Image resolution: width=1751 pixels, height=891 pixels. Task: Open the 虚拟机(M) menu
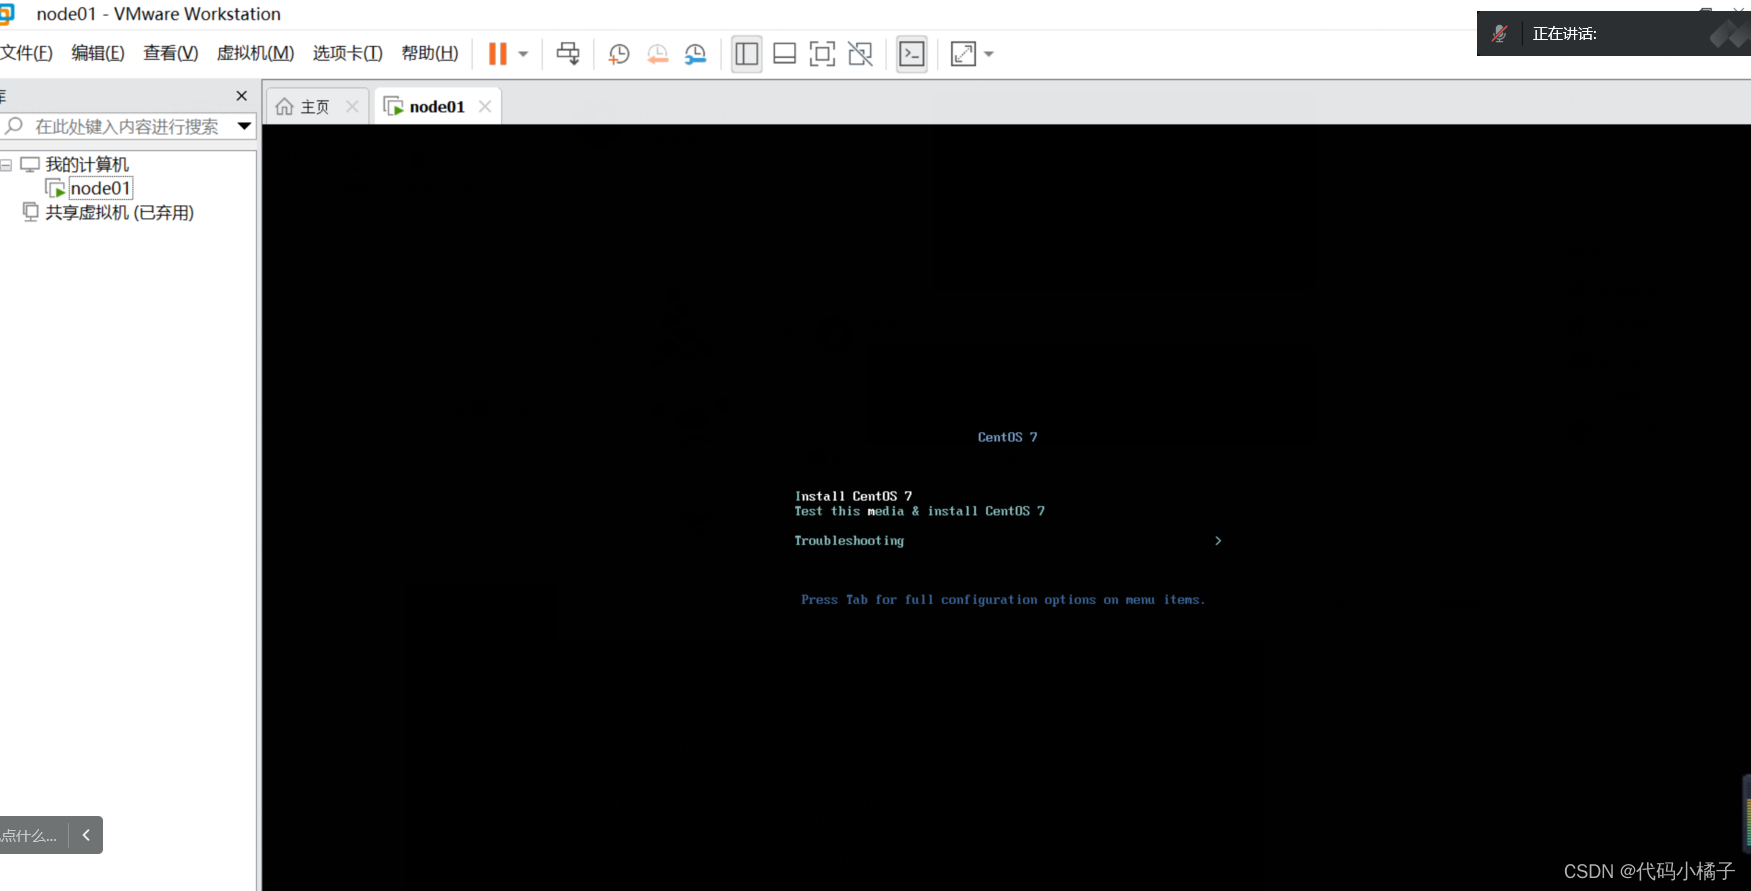coord(256,53)
